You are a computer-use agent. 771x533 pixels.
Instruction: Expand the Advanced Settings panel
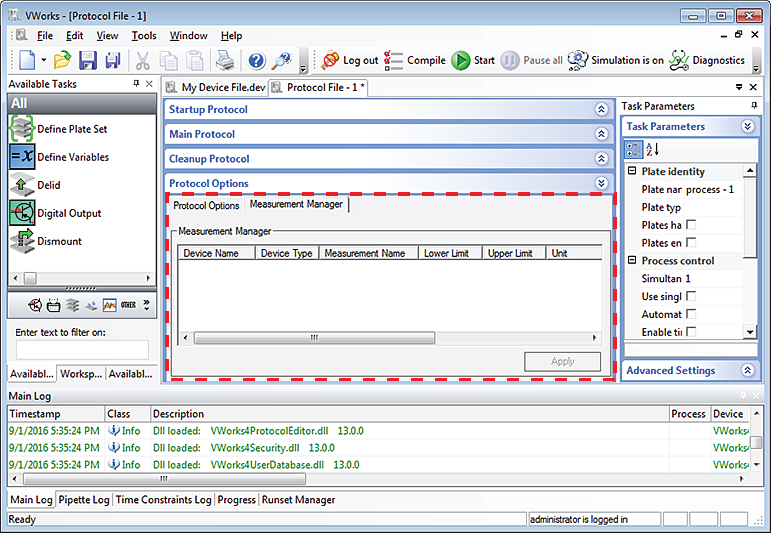[747, 371]
